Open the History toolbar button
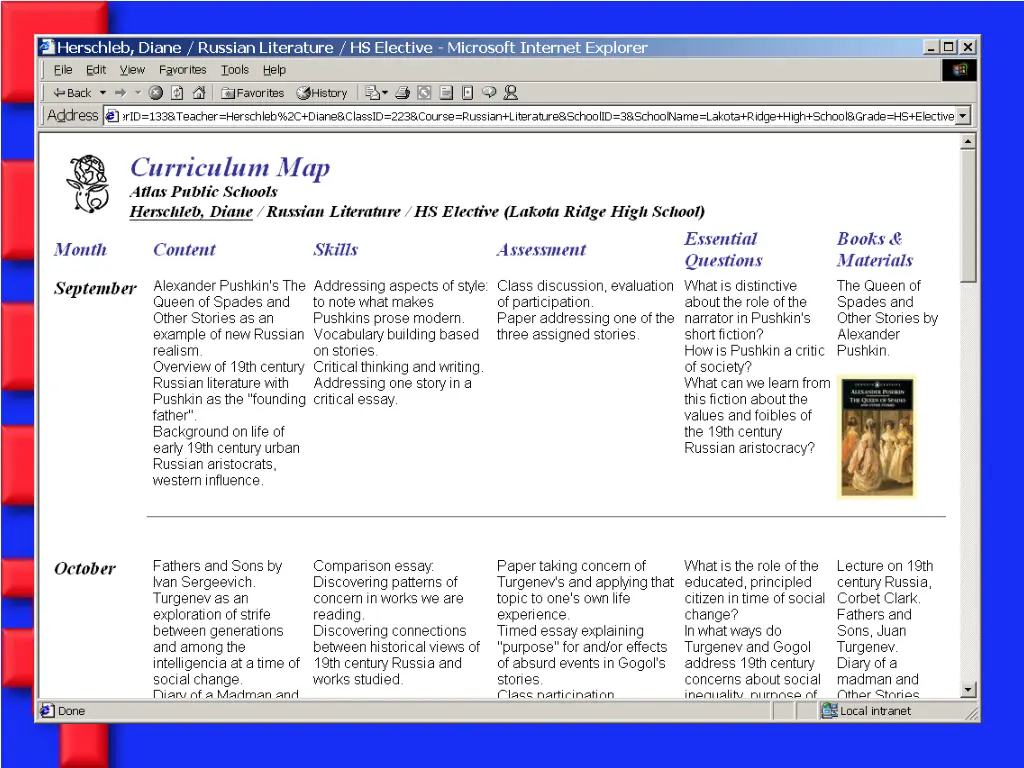The image size is (1024, 768). point(322,93)
